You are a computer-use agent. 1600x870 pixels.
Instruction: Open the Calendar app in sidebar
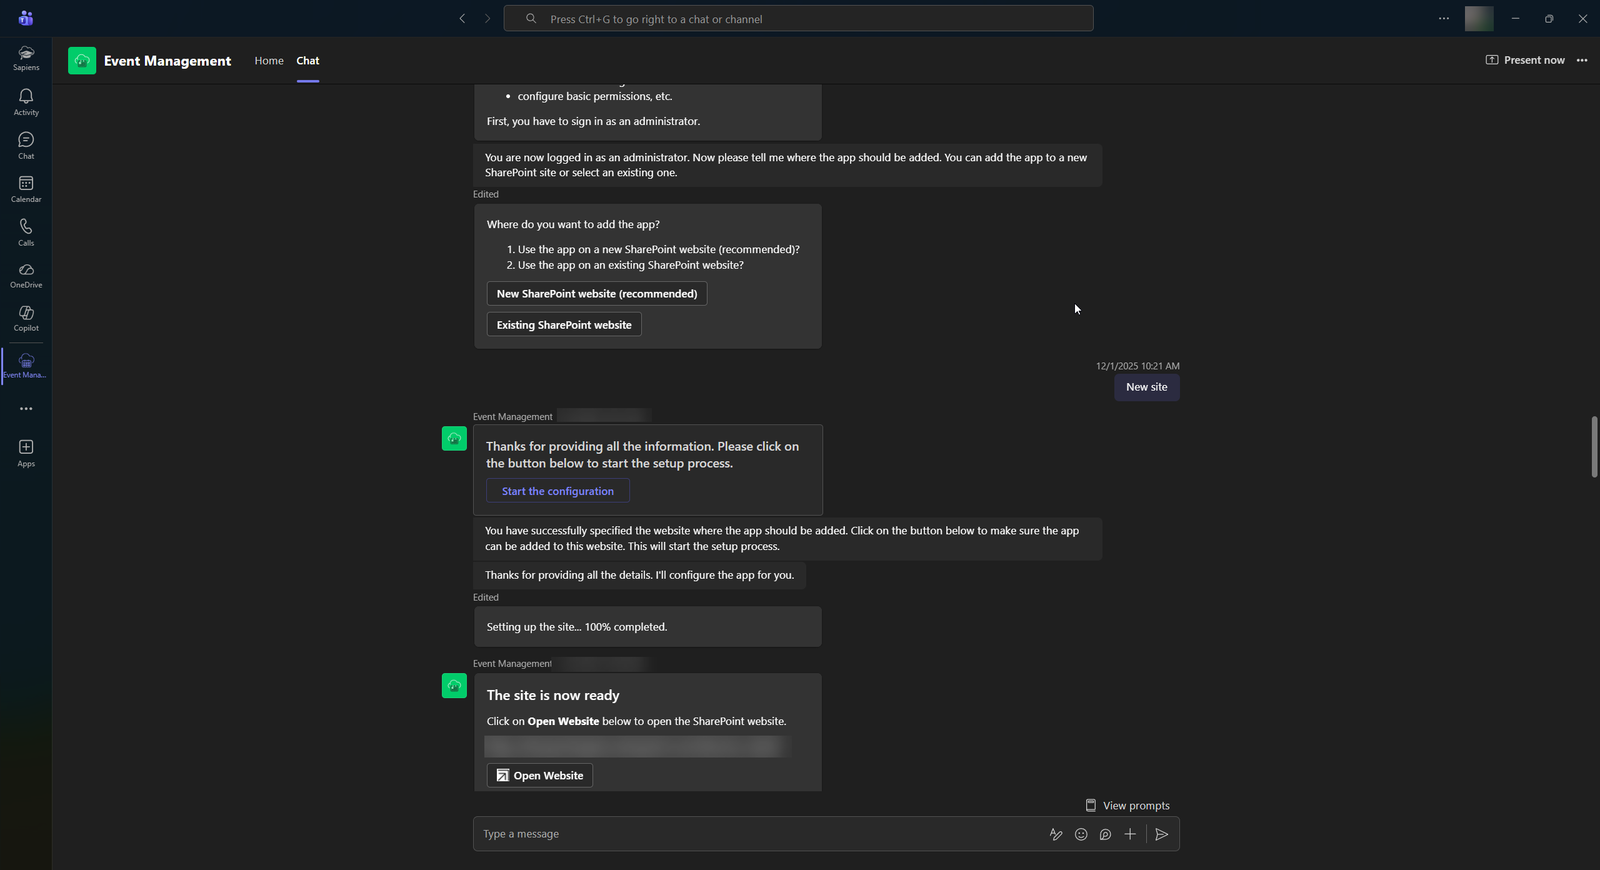[x=26, y=188]
